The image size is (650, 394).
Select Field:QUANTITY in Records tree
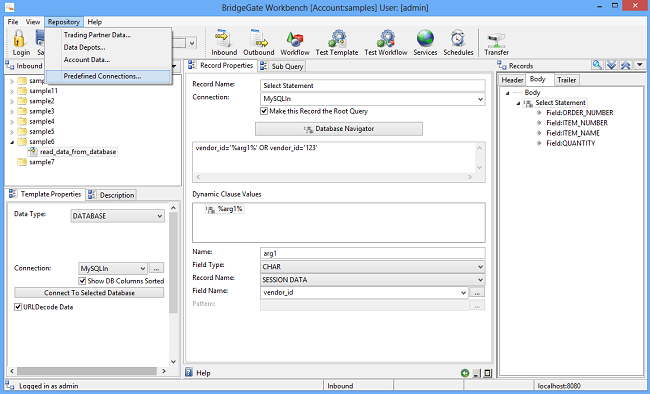coord(570,143)
